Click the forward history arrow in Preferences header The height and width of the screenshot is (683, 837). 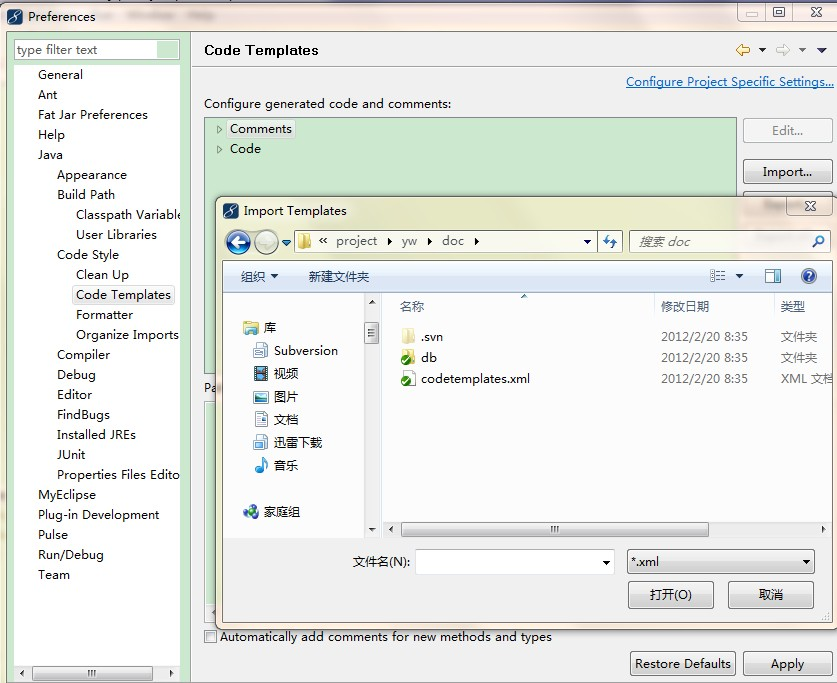(783, 50)
